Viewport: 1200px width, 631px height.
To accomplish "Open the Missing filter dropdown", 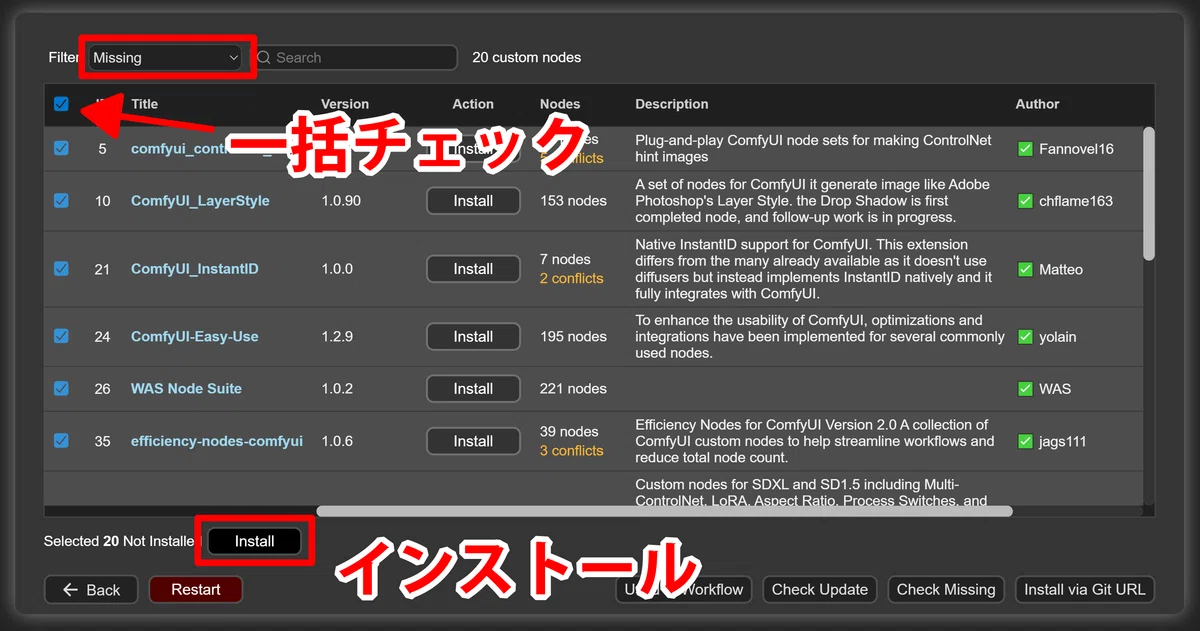I will pyautogui.click(x=165, y=58).
